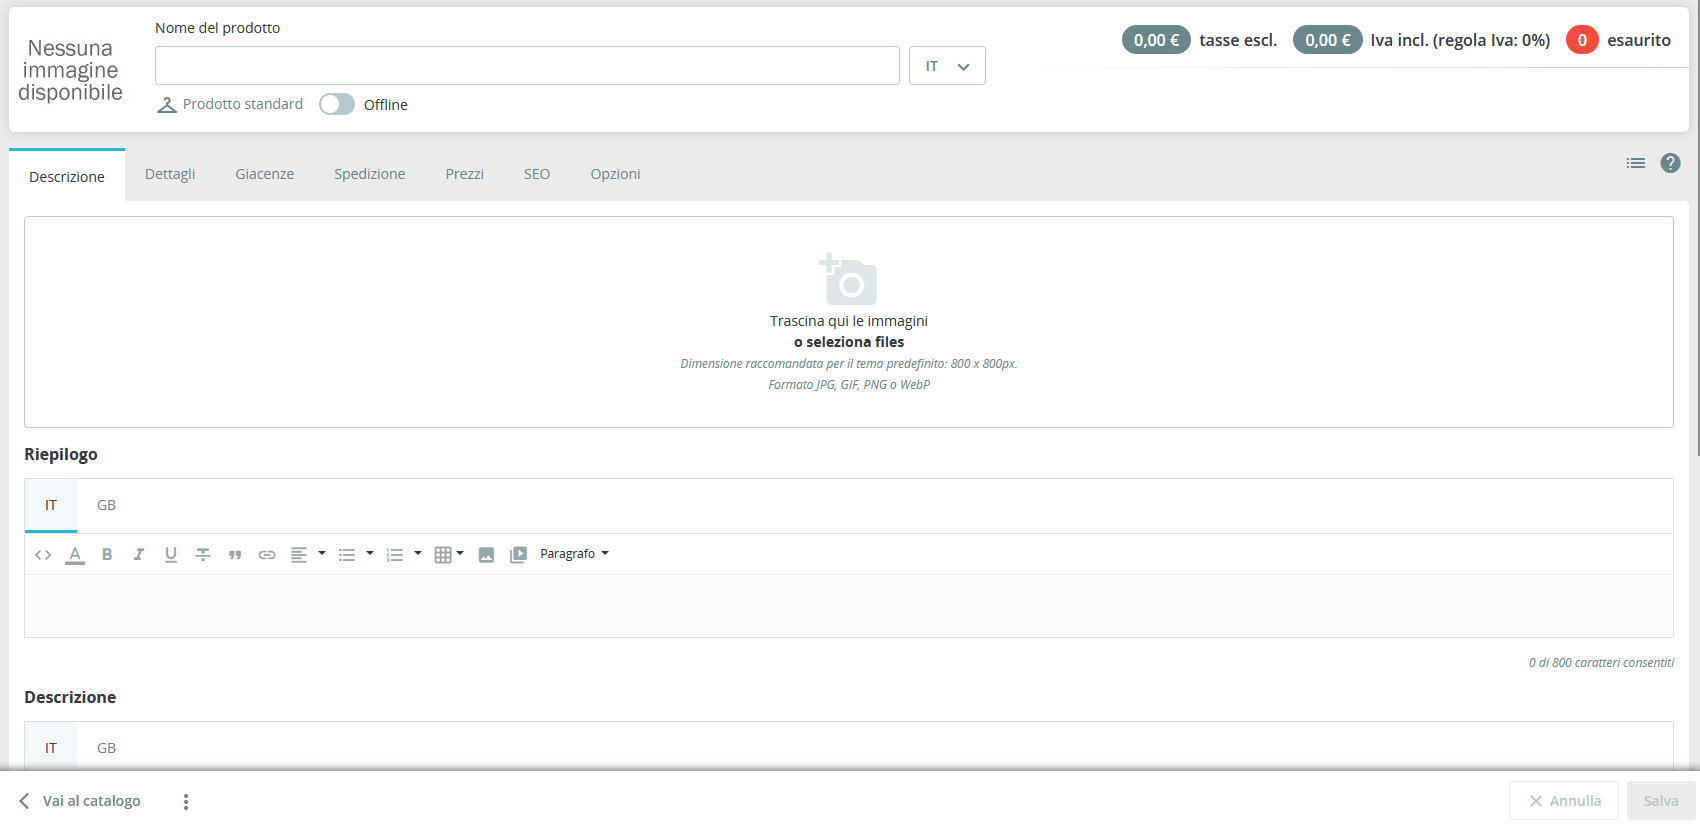Click the Annulla button
This screenshot has width=1700, height=826.
[1564, 801]
